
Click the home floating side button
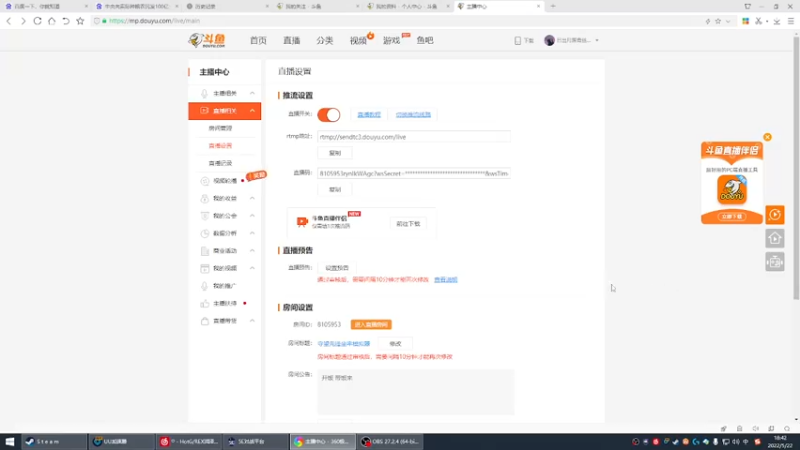pyautogui.click(x=774, y=238)
